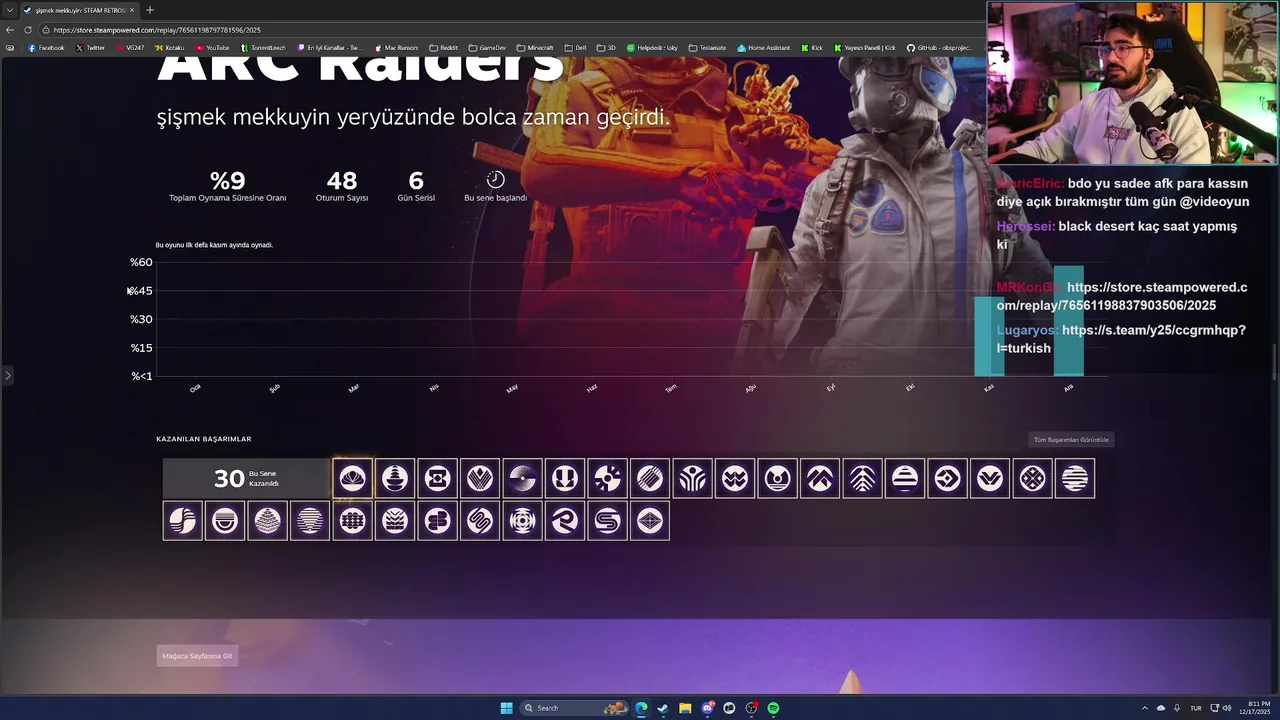Screen dimensions: 1280x720
Task: Open the YouTube bookmark
Action: click(213, 48)
